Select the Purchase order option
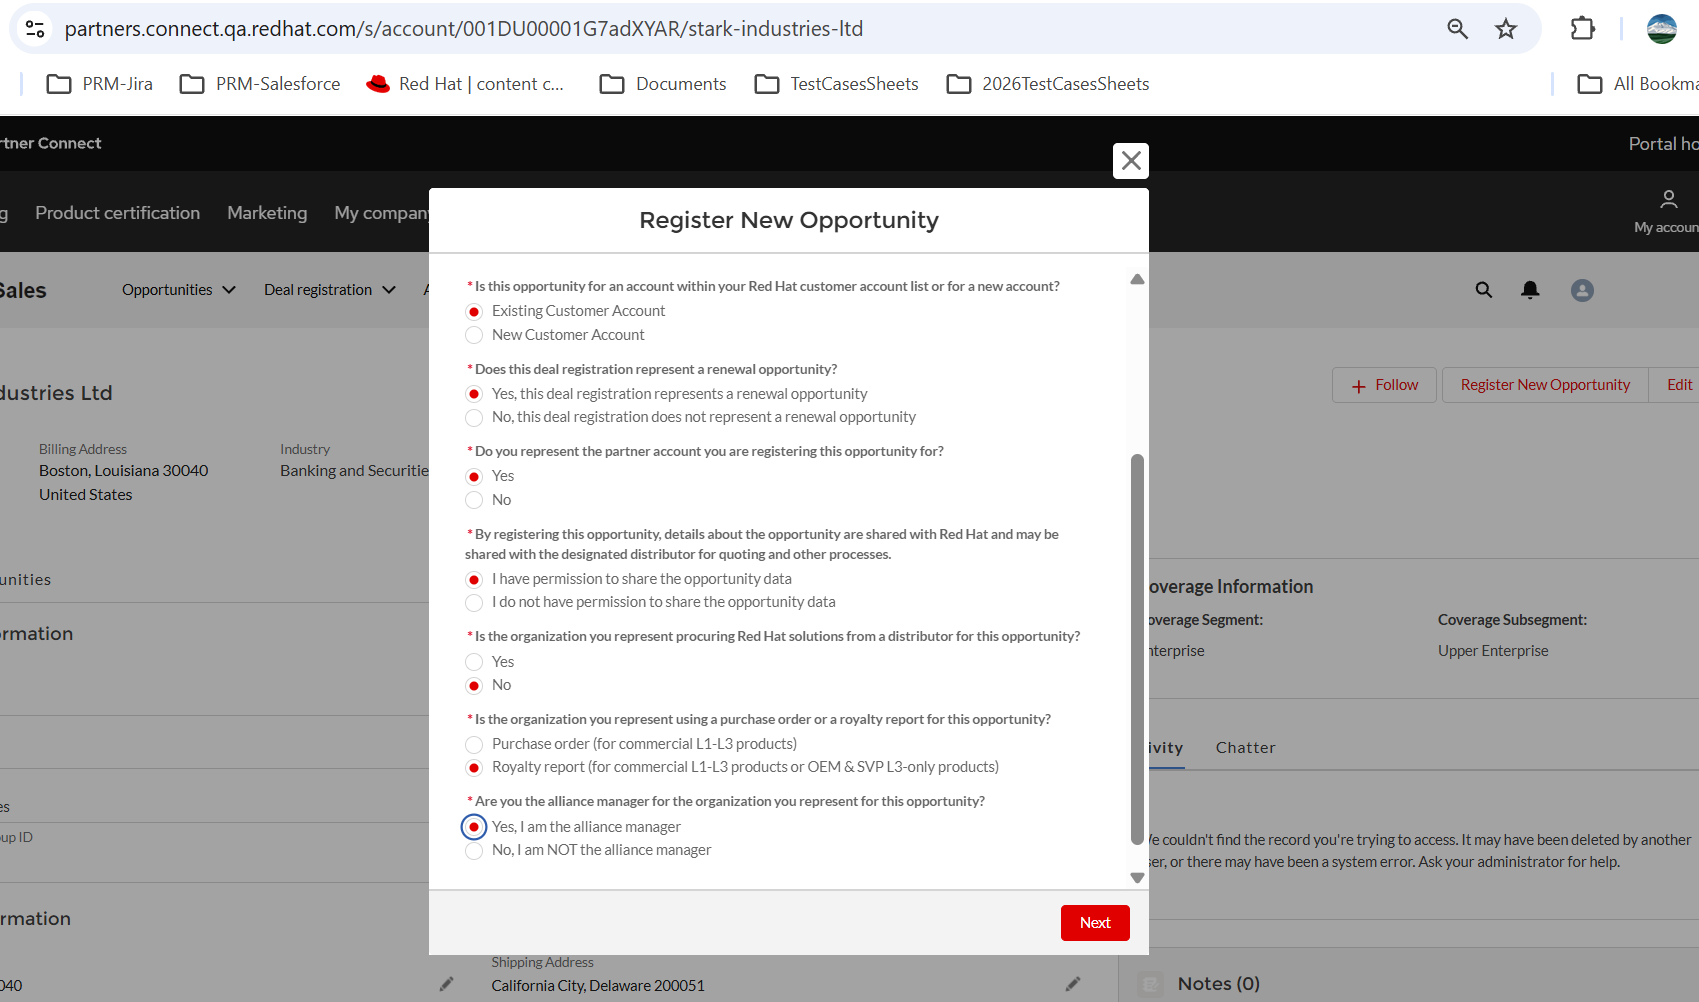This screenshot has height=1002, width=1699. click(474, 744)
